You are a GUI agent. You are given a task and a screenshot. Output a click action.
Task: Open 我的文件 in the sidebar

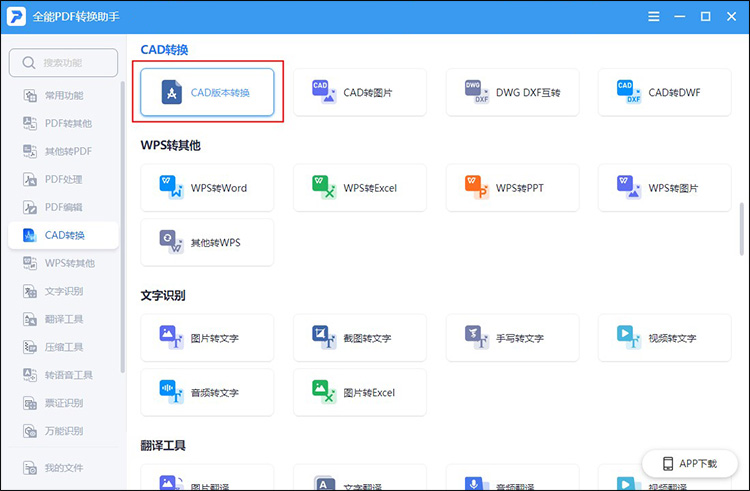point(63,468)
